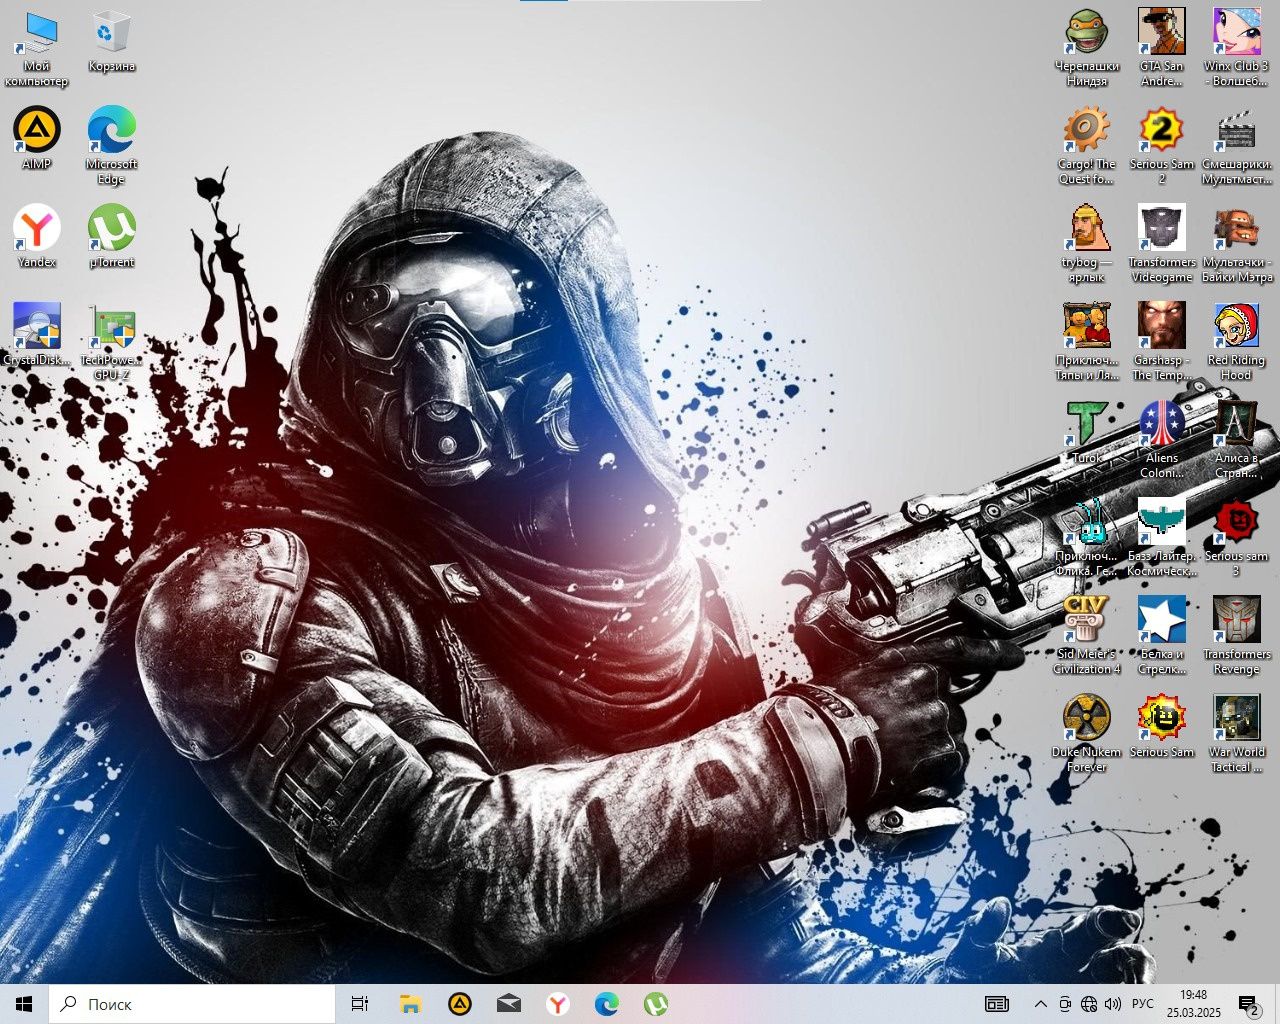Select the TechPowerUp GPU-Z desktop shortcut
This screenshot has height=1024, width=1280.
coord(111,343)
